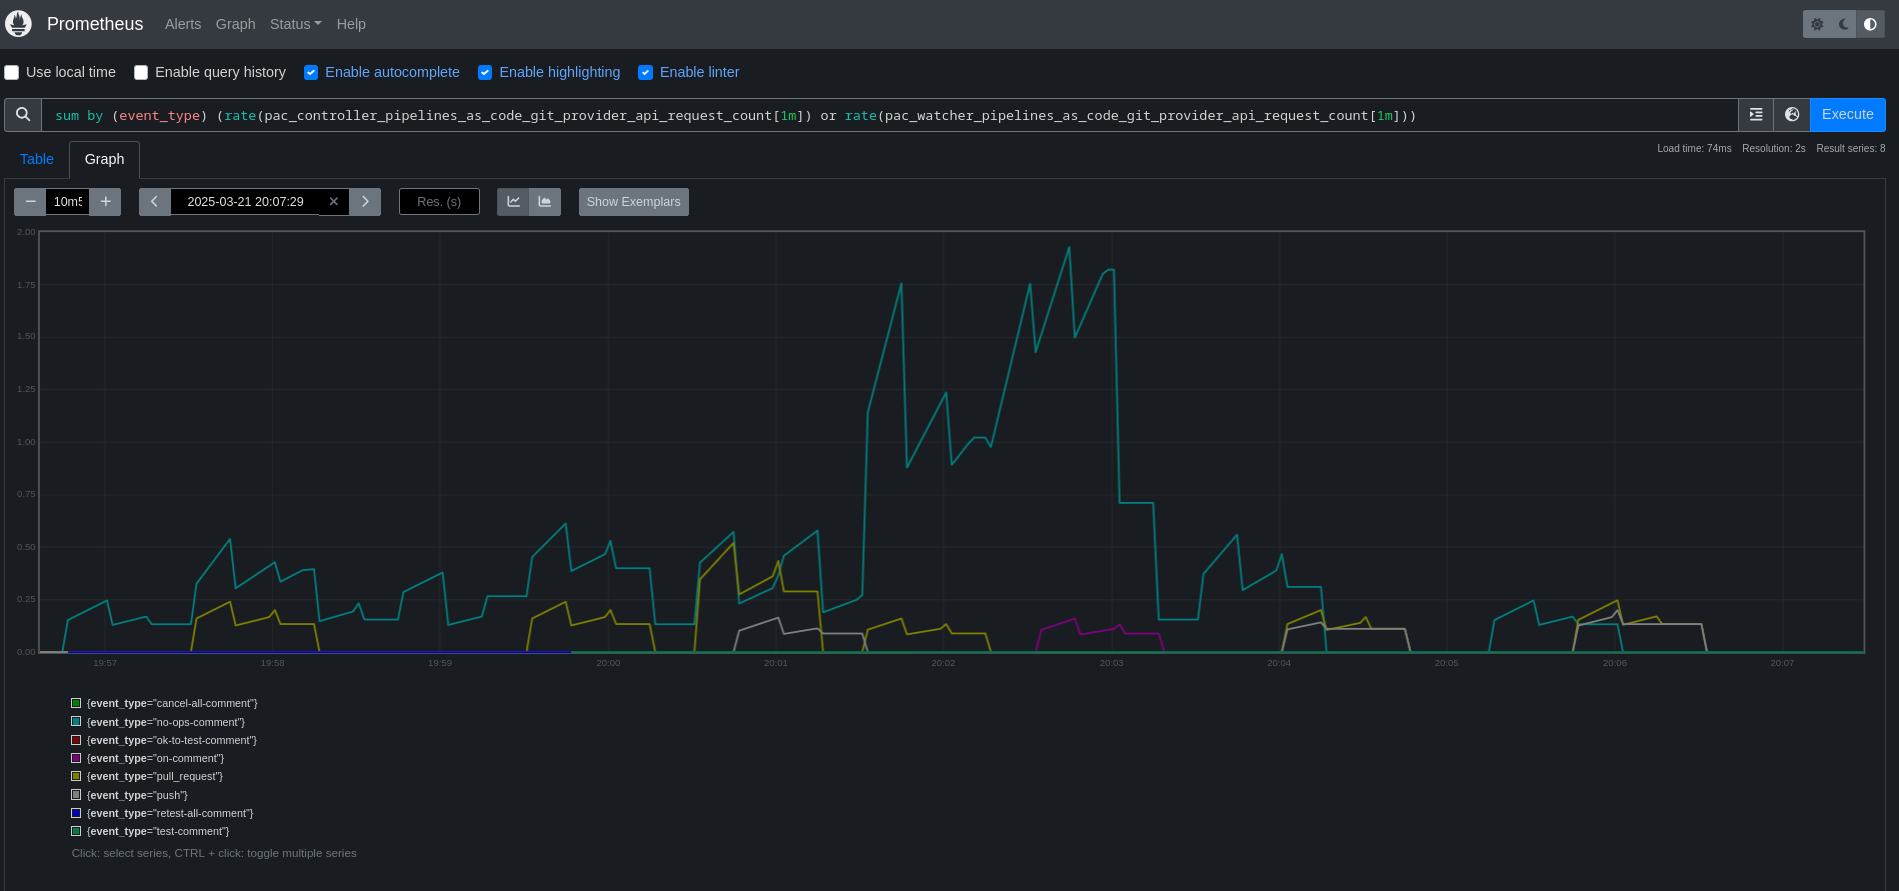Click the Prometheus flame logo
This screenshot has width=1899, height=891.
[x=19, y=24]
